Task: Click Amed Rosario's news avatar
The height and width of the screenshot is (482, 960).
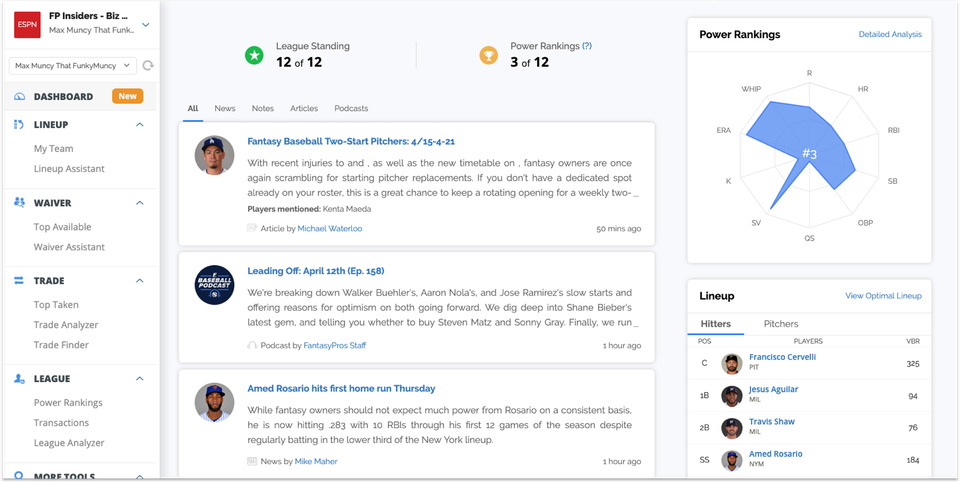Action: pyautogui.click(x=214, y=402)
